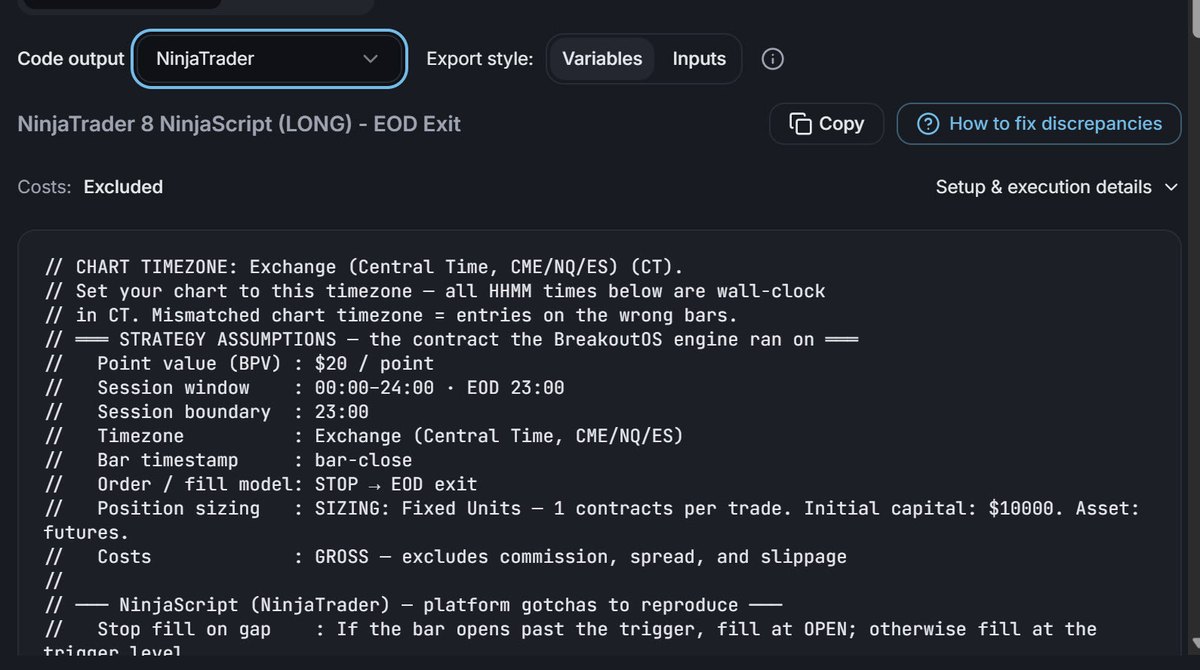Click the Costs GROSS comment line

click(447, 556)
